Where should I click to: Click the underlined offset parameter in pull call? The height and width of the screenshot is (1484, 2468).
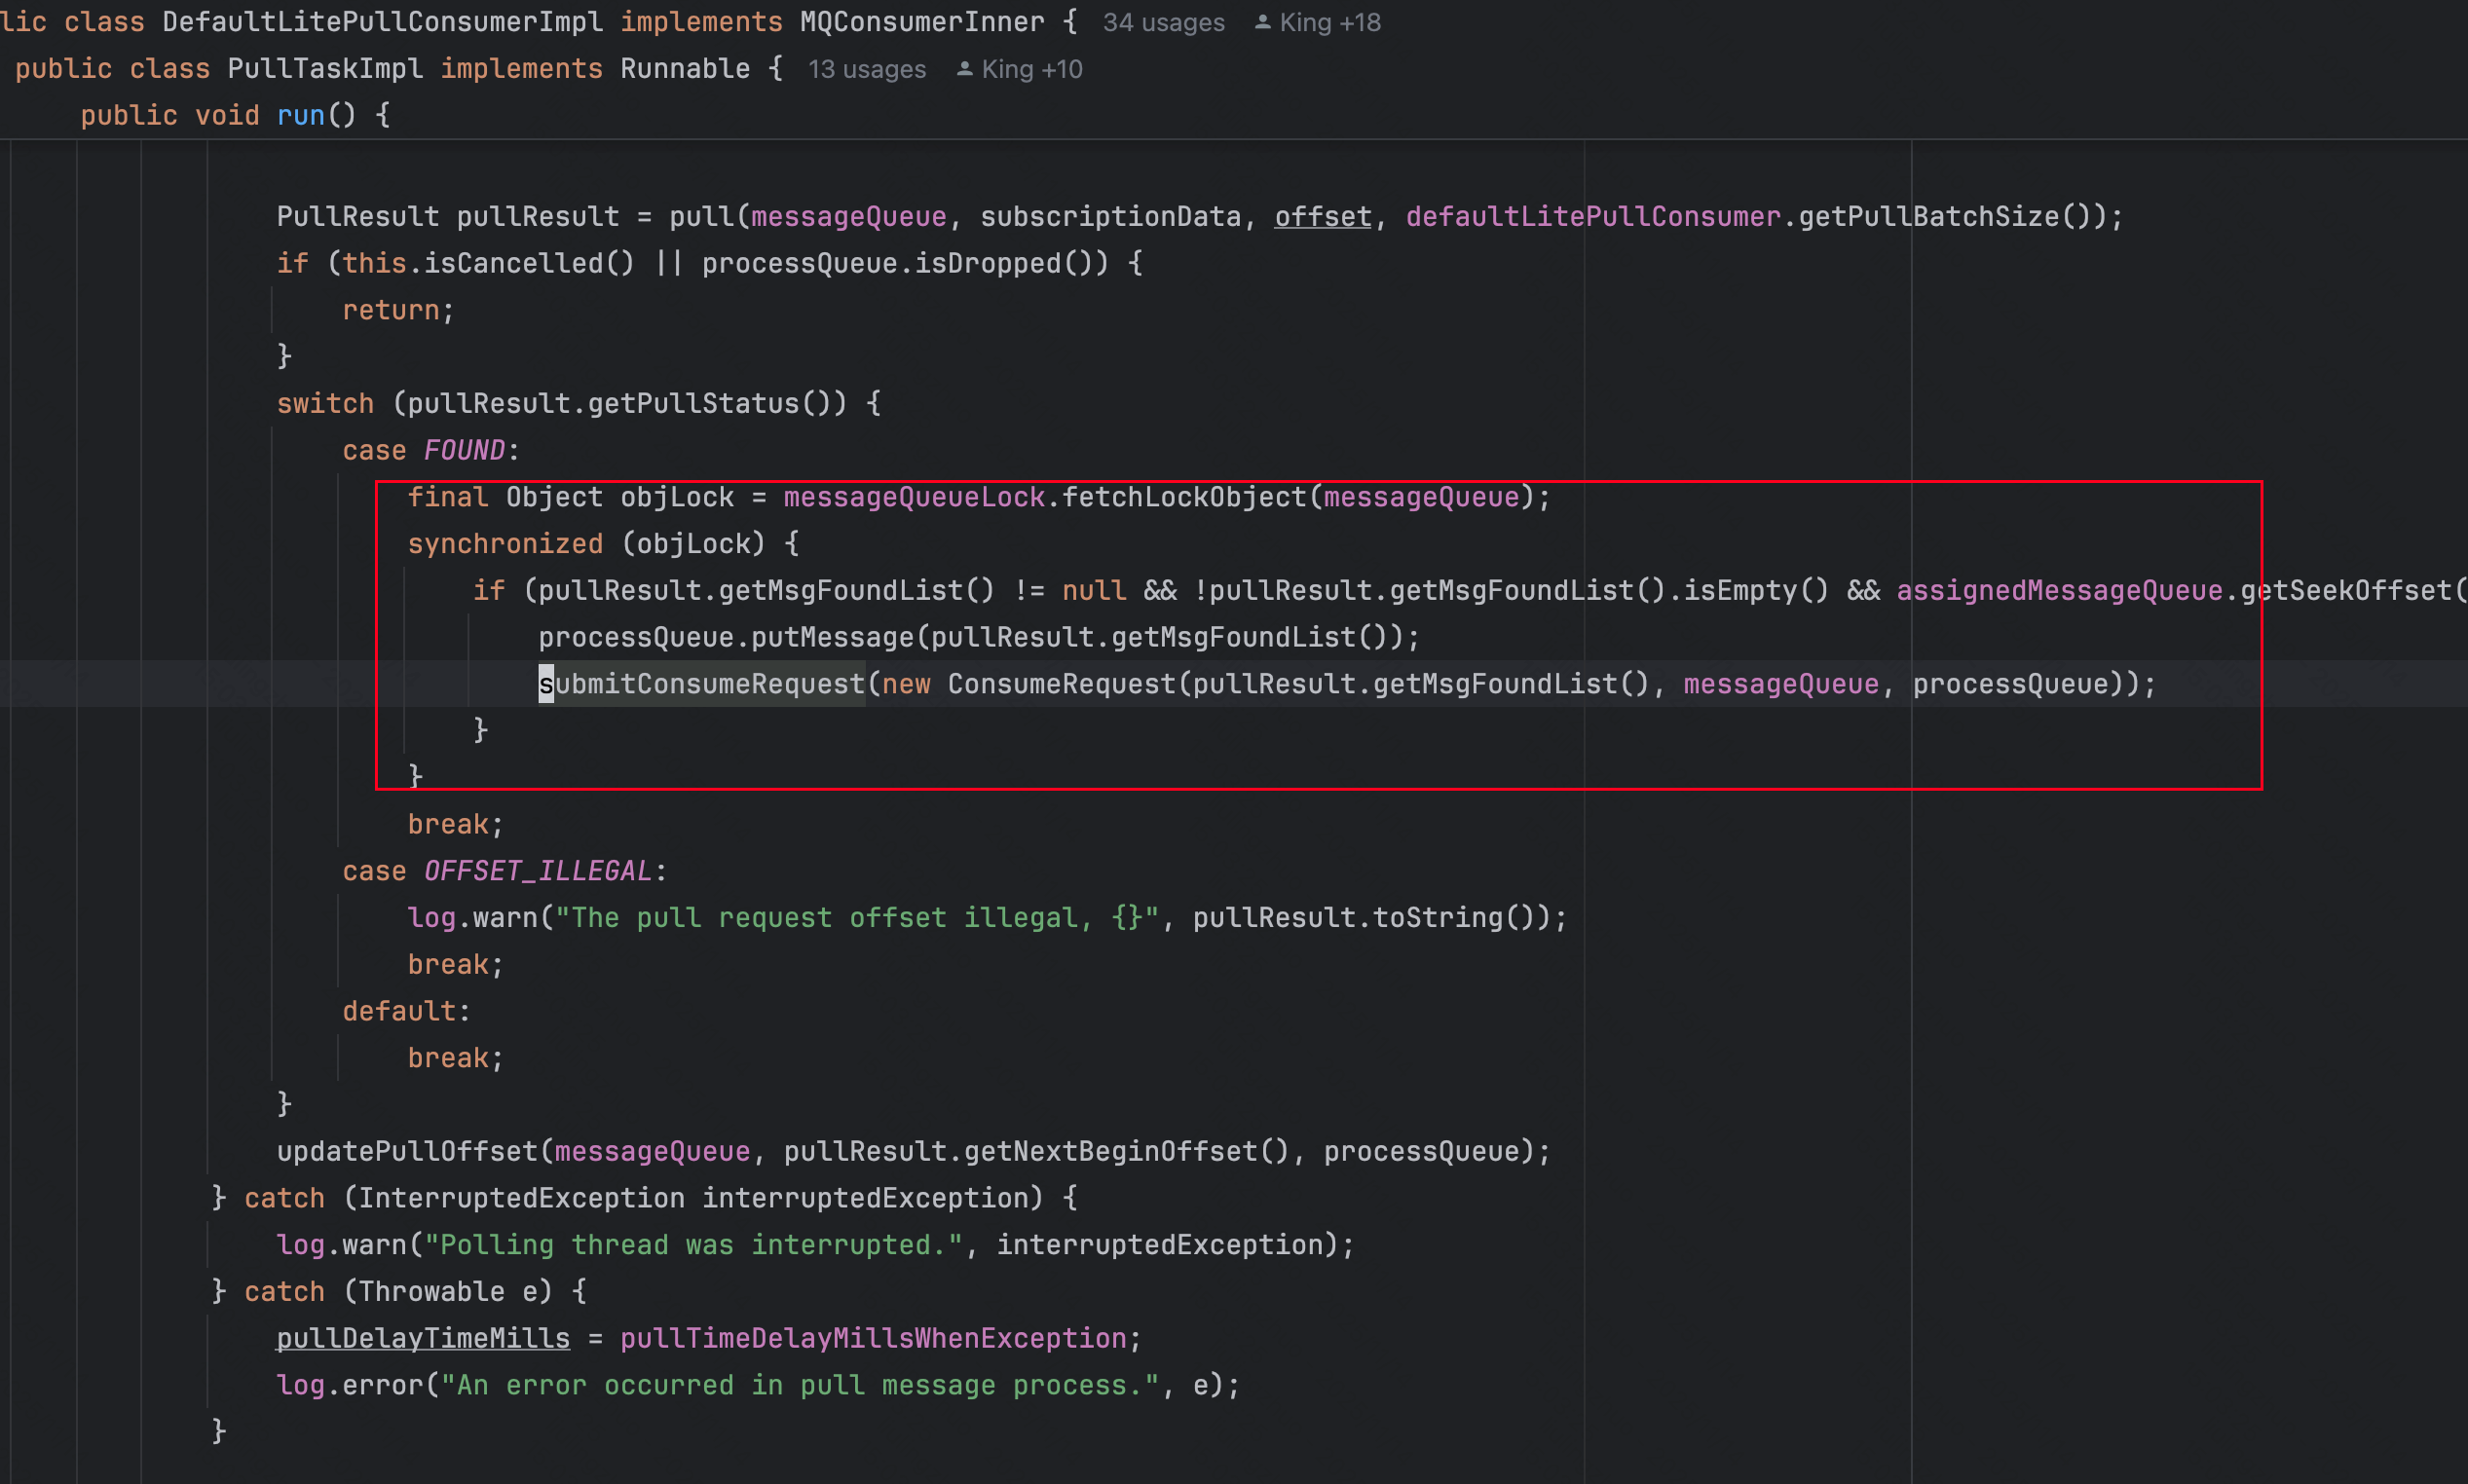1322,217
